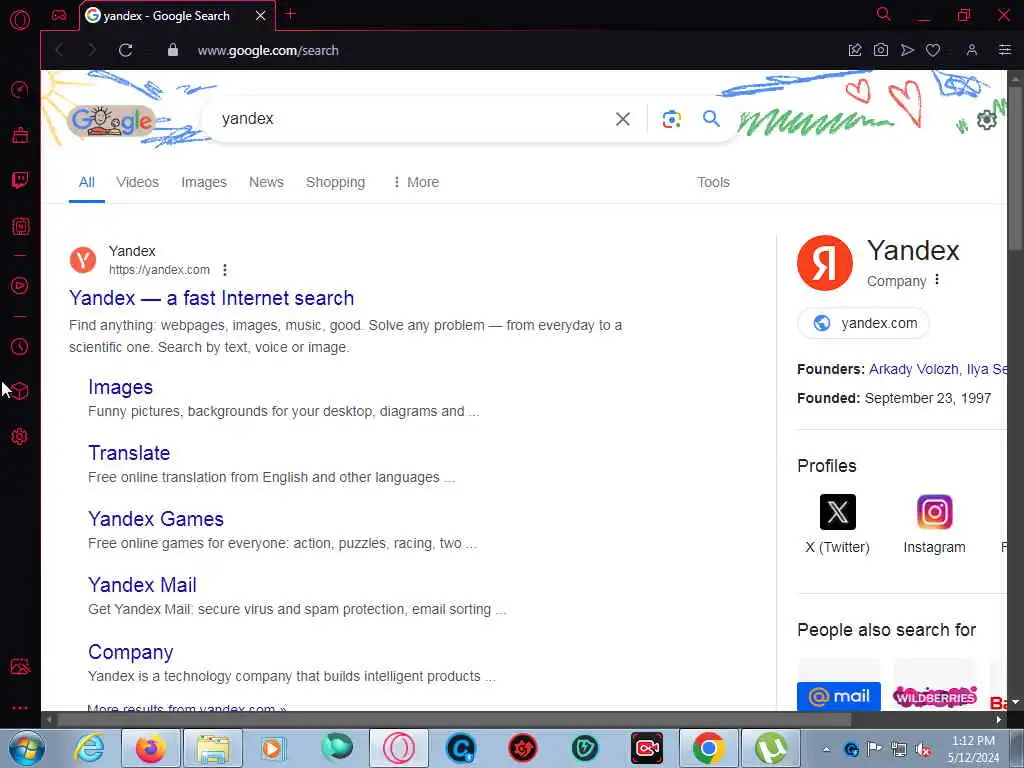Open Easy Setup sliders icon
Image resolution: width=1024 pixels, height=768 pixels.
[x=1005, y=50]
